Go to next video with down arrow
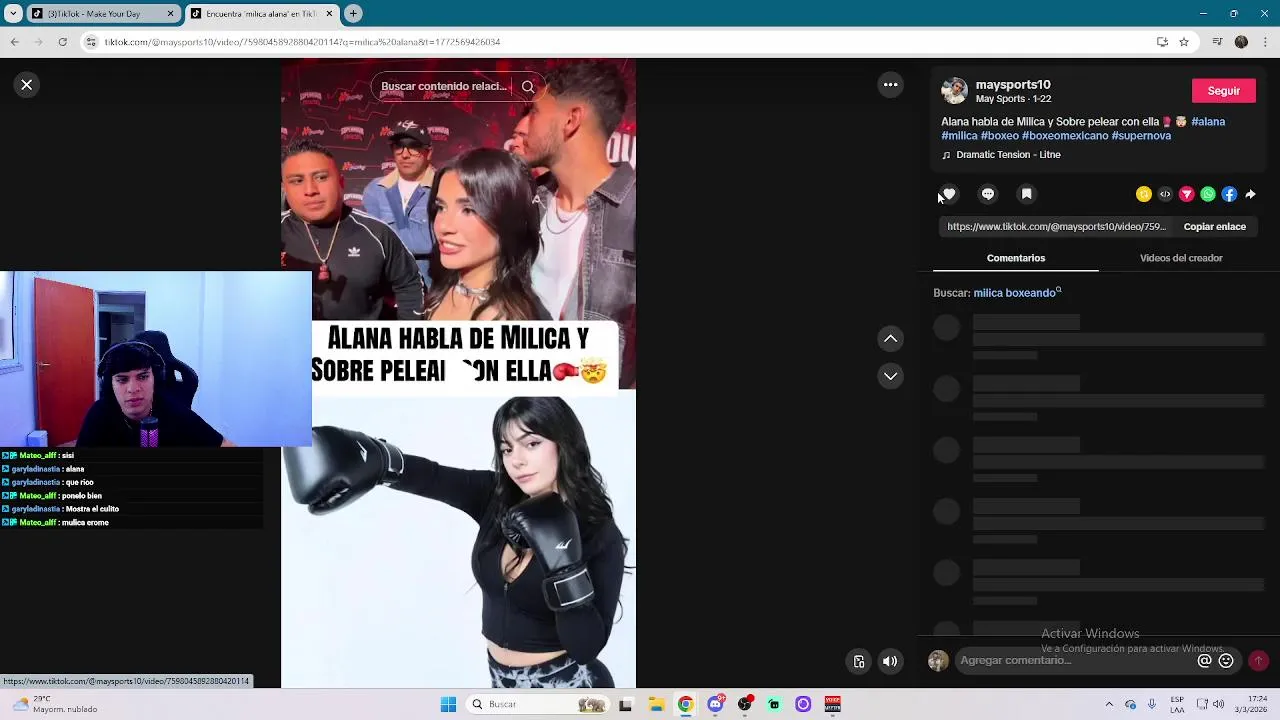 coord(890,376)
